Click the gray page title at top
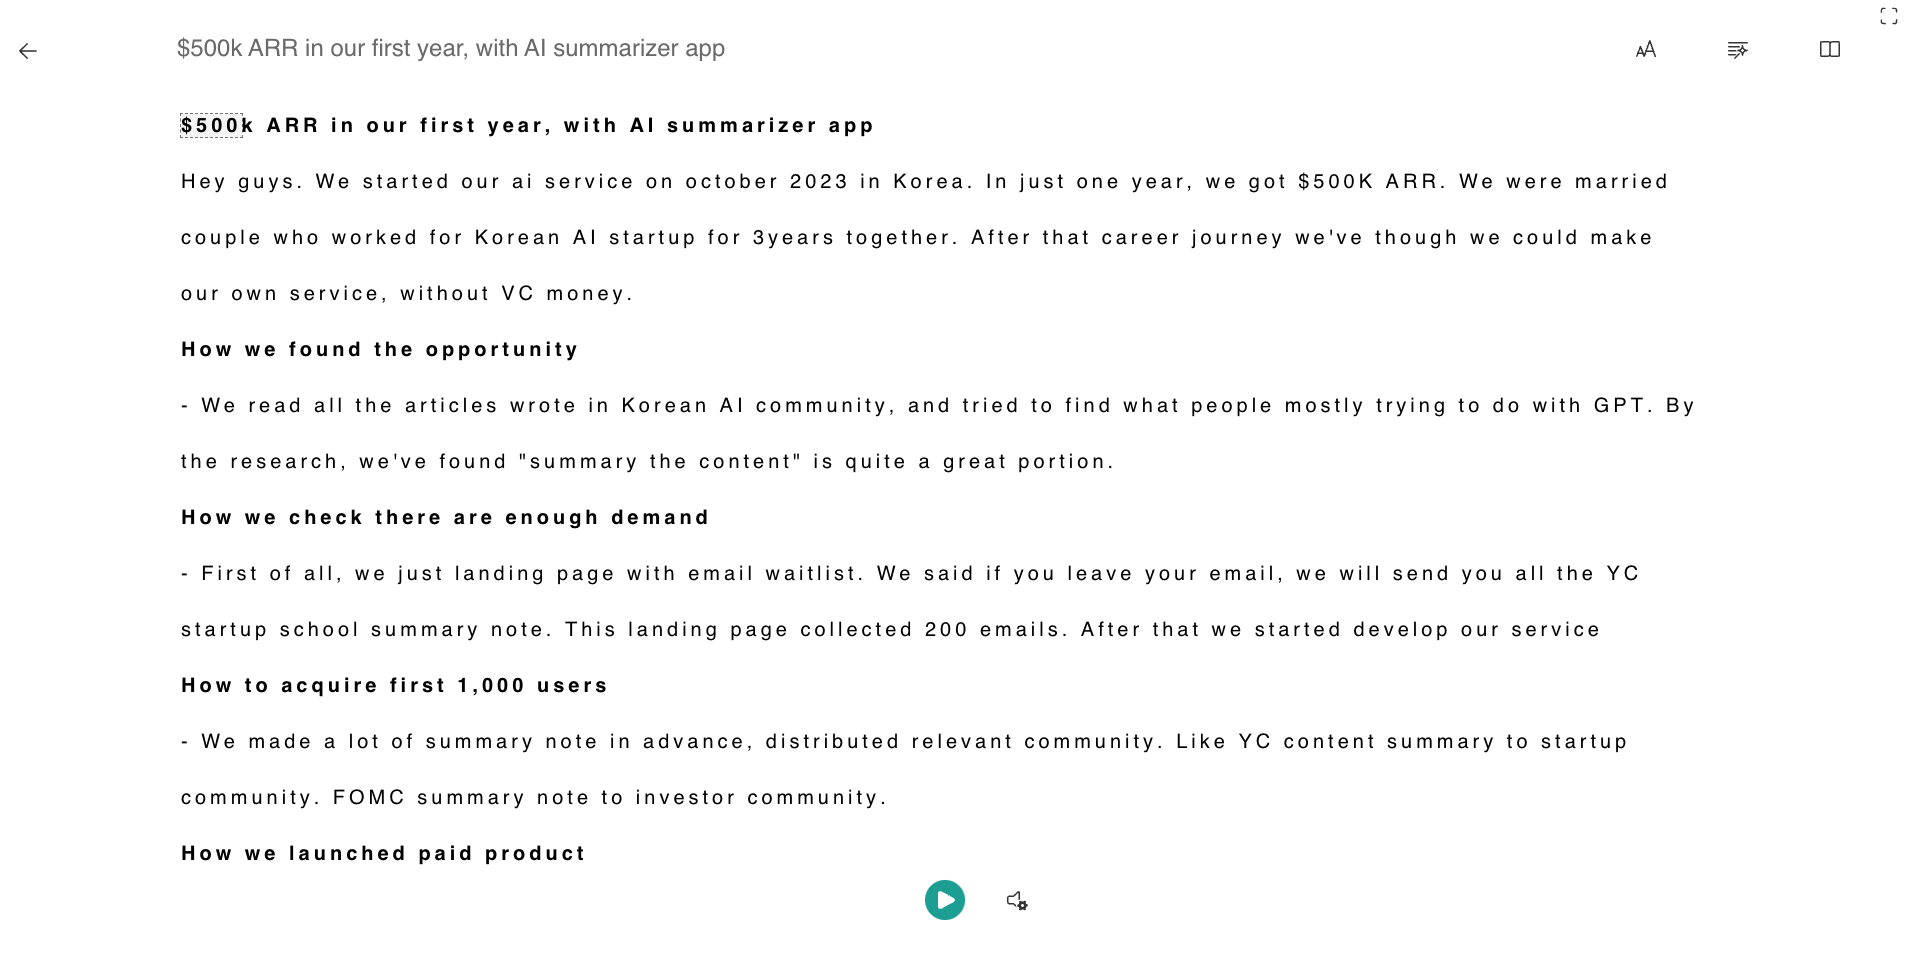Image resolution: width=1907 pixels, height=957 pixels. point(450,49)
